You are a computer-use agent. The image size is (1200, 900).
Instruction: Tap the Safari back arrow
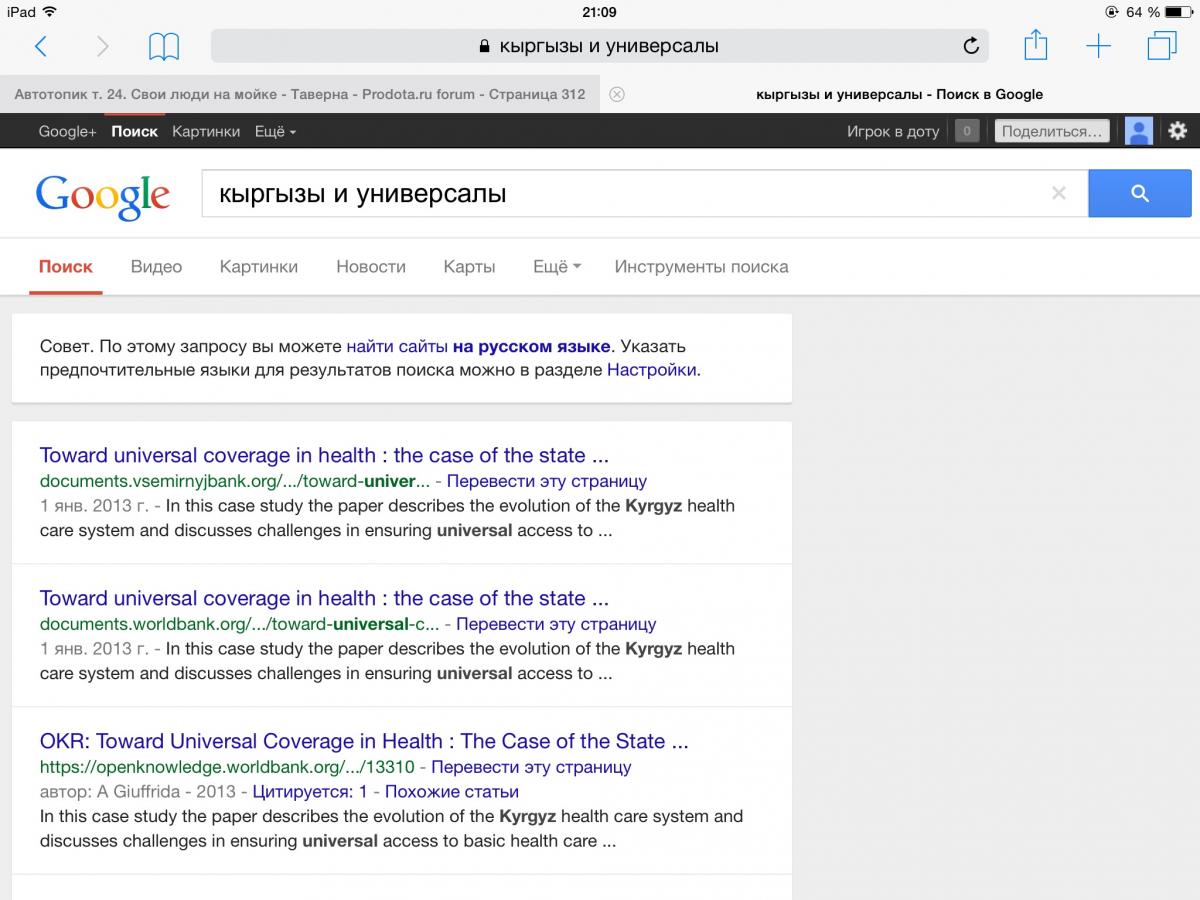pos(41,46)
